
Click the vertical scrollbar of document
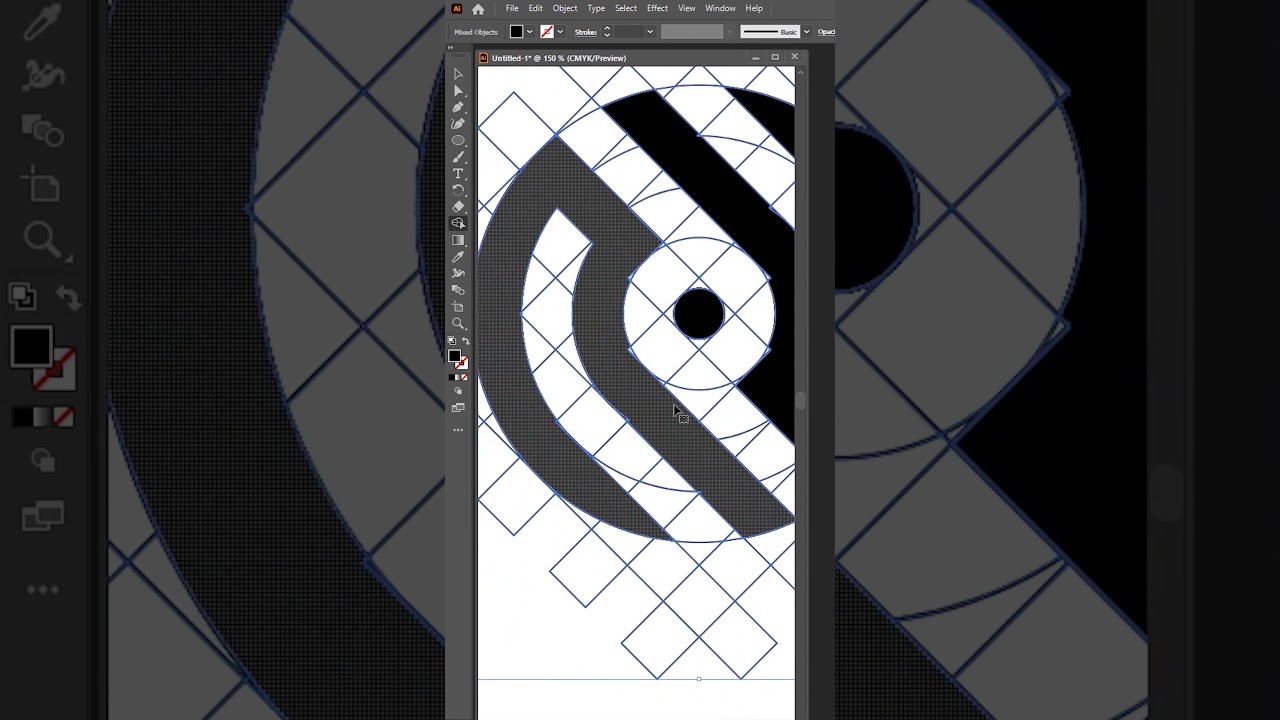point(800,400)
